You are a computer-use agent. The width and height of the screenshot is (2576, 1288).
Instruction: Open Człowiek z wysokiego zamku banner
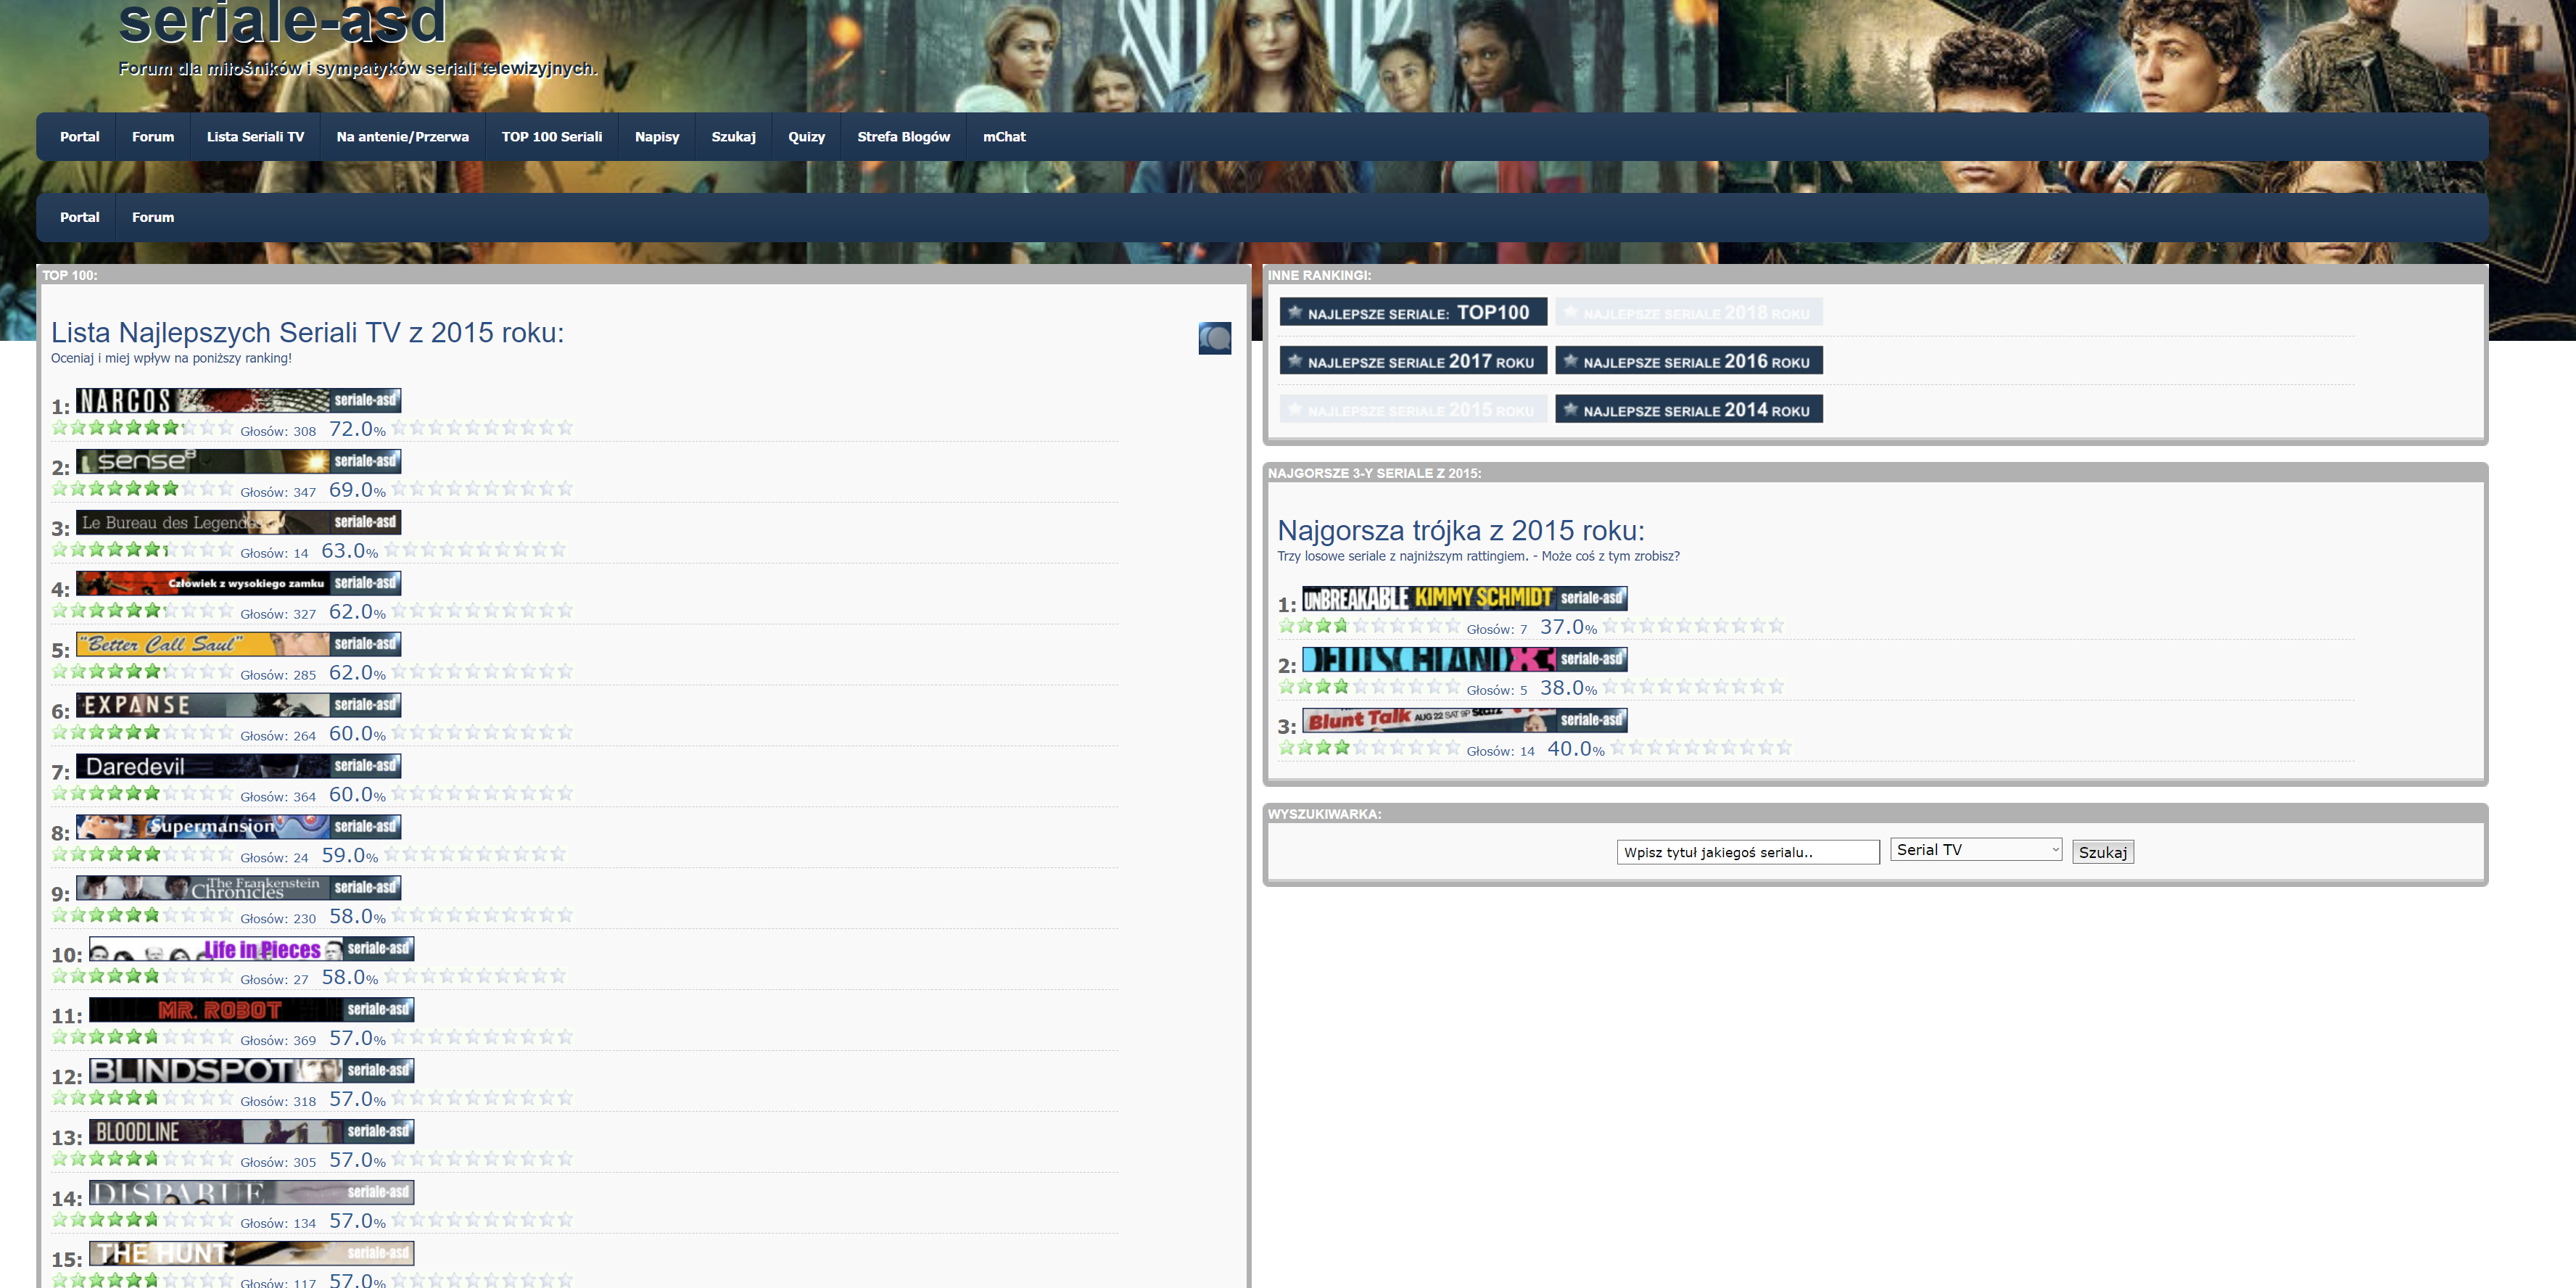[x=238, y=583]
